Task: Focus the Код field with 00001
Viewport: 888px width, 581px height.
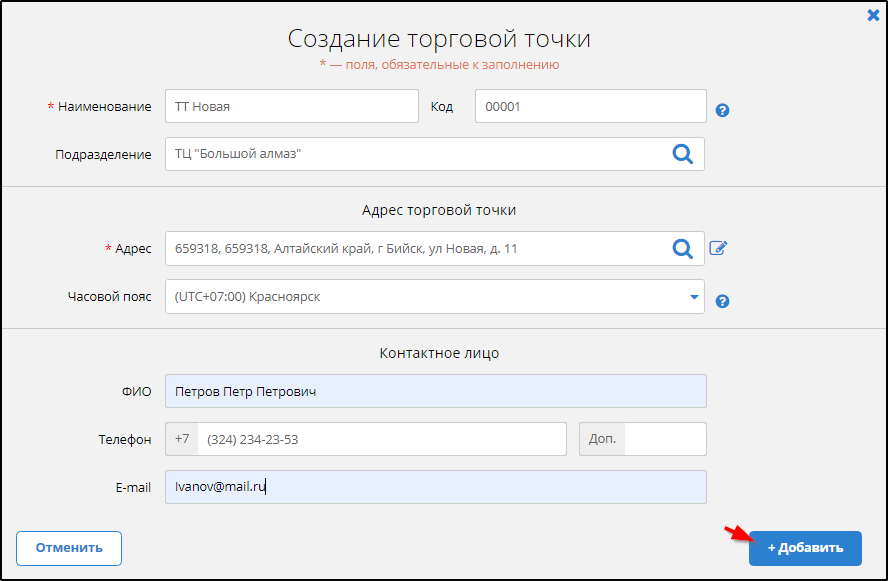Action: [x=591, y=106]
